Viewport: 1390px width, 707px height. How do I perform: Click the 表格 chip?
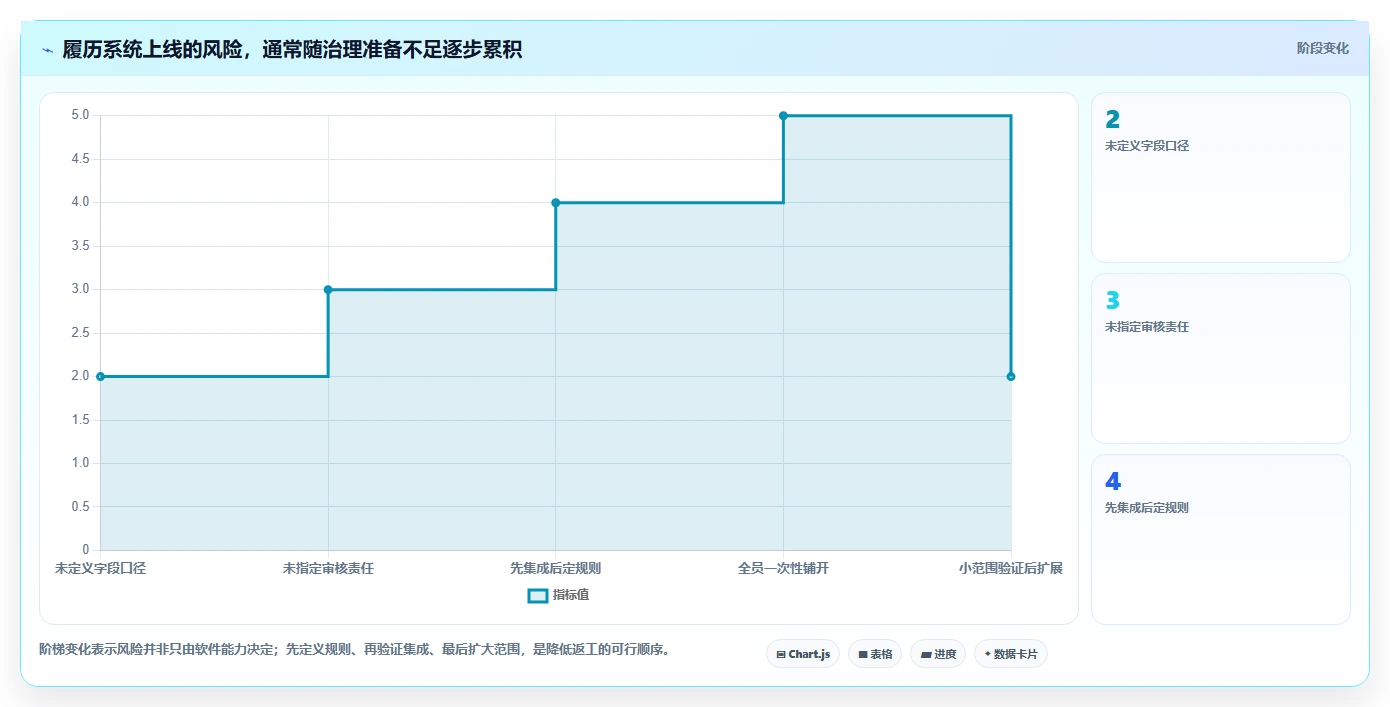875,654
